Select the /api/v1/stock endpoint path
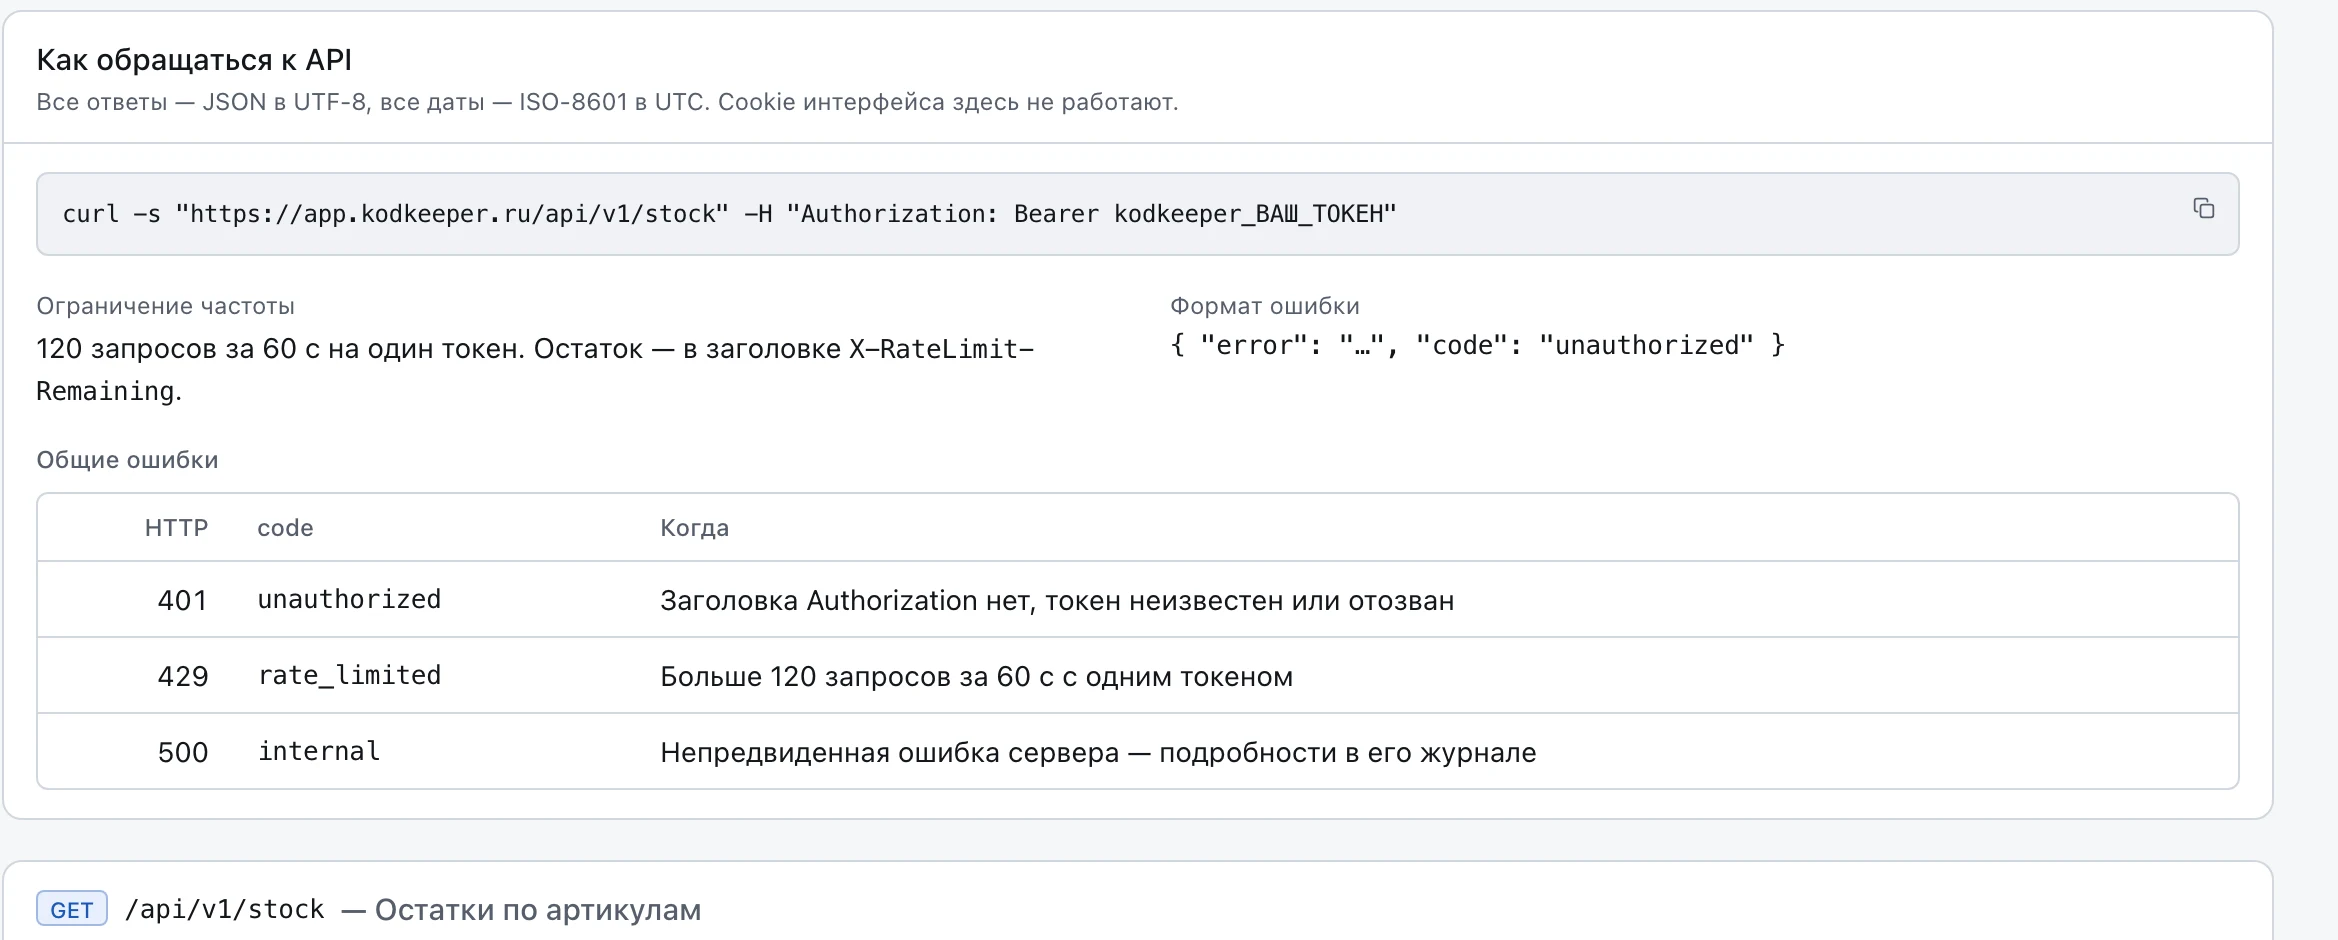This screenshot has height=940, width=2338. 225,909
